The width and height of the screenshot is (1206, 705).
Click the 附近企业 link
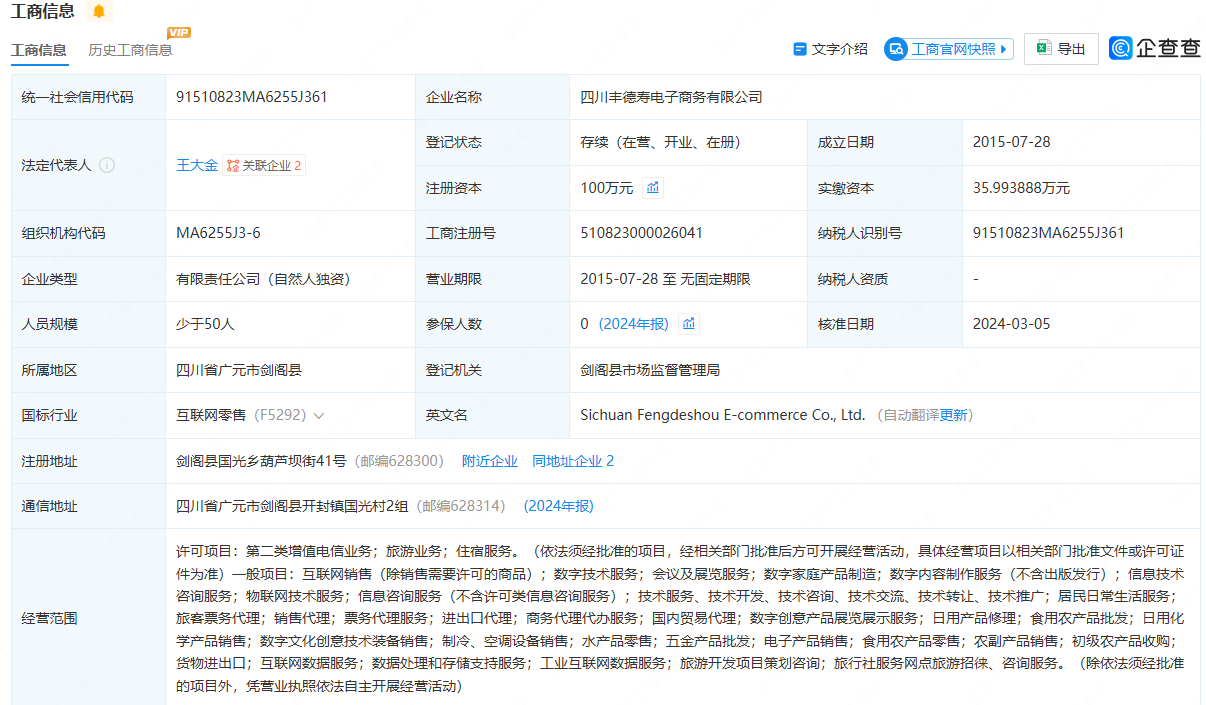[490, 461]
